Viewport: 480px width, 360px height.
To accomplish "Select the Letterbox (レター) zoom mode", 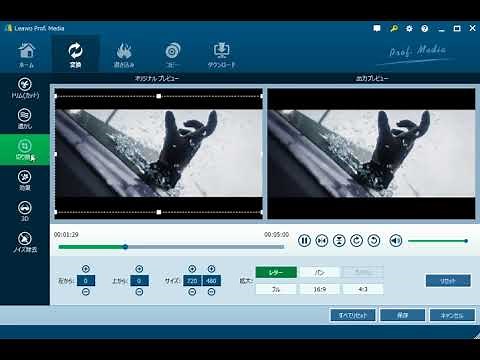I will (x=276, y=272).
